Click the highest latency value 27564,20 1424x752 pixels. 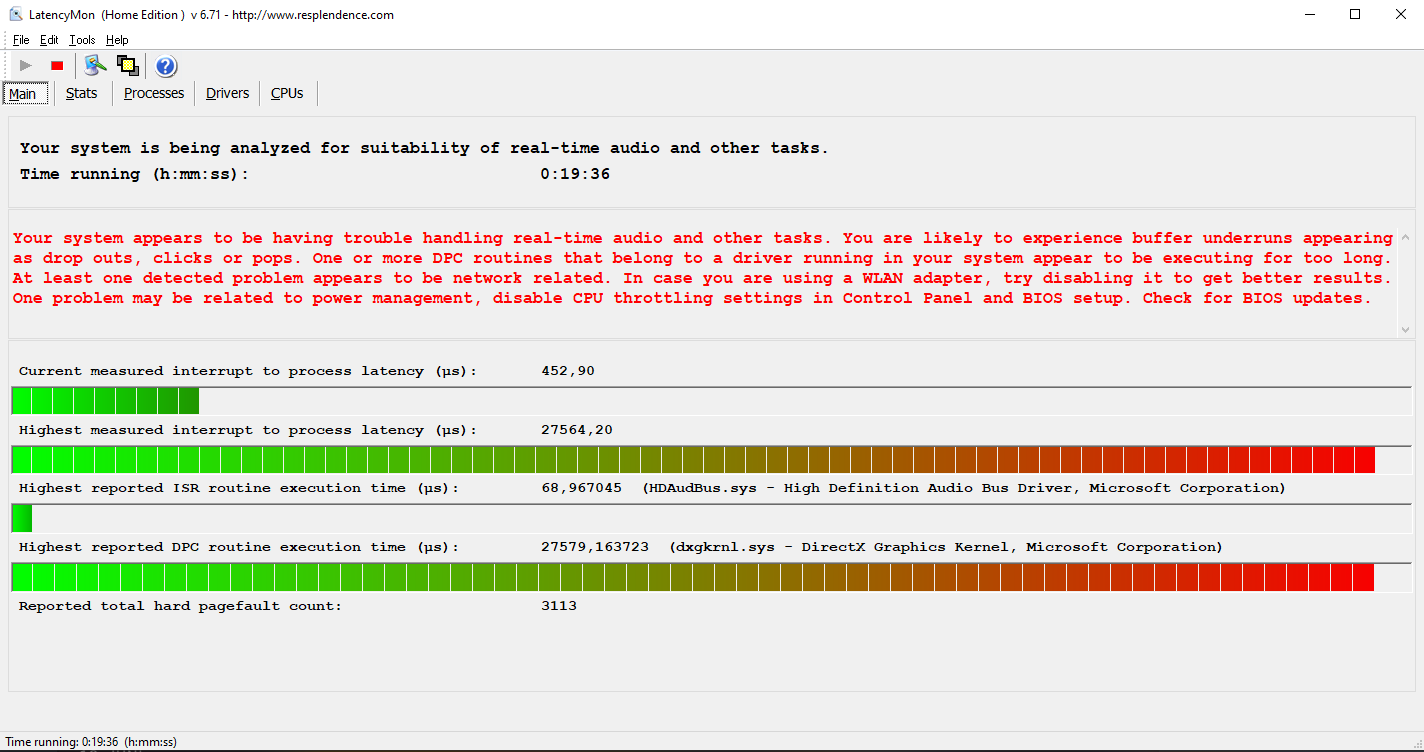(577, 430)
